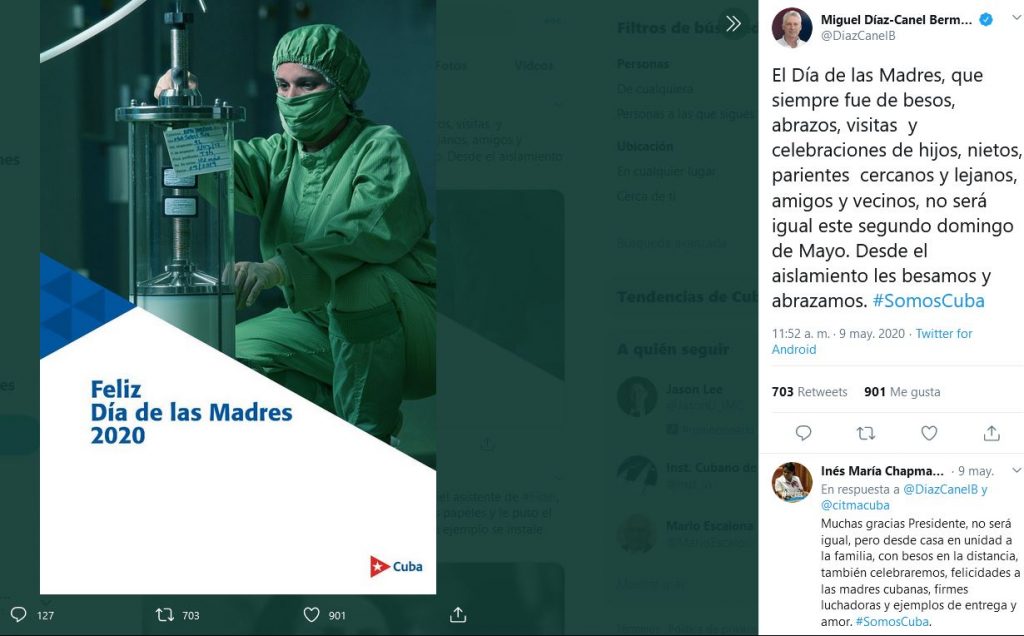1024x636 pixels.
Task: Like via the 901 heart below image
Action: pos(312,614)
